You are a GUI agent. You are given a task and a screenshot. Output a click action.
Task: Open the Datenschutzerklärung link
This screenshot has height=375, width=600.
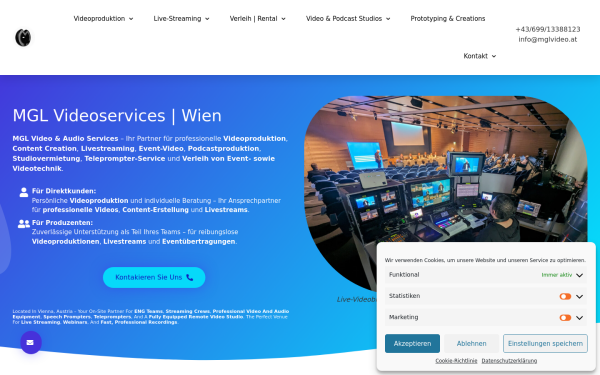pos(509,361)
